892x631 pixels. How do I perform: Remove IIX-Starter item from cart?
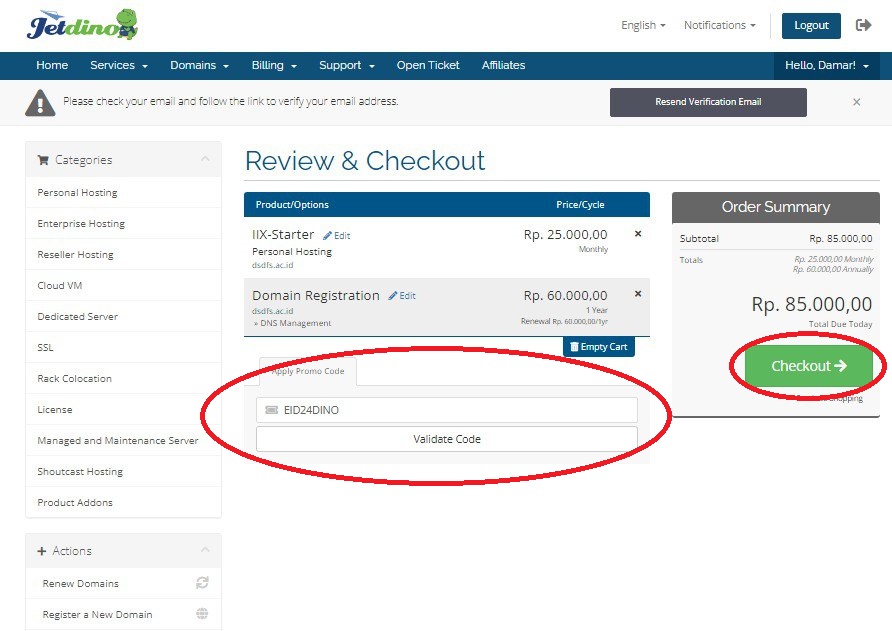(x=638, y=234)
